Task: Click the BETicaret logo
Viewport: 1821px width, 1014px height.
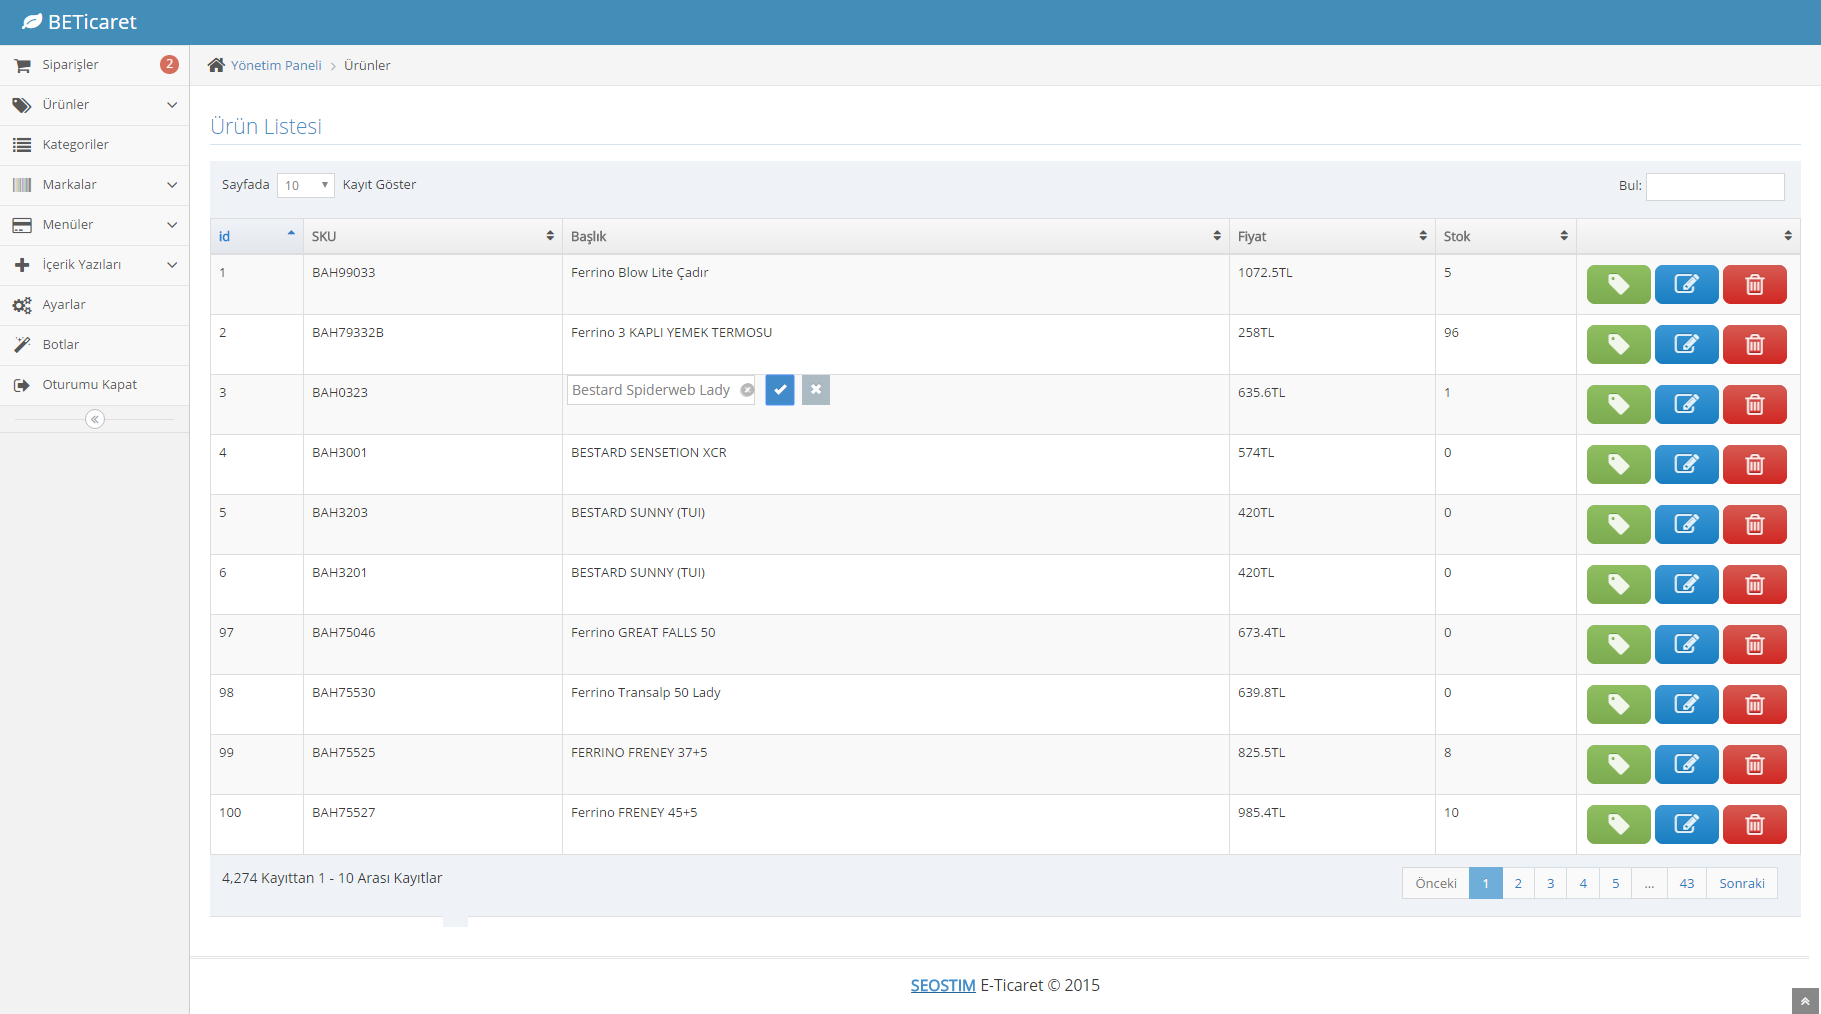Action: click(x=80, y=22)
